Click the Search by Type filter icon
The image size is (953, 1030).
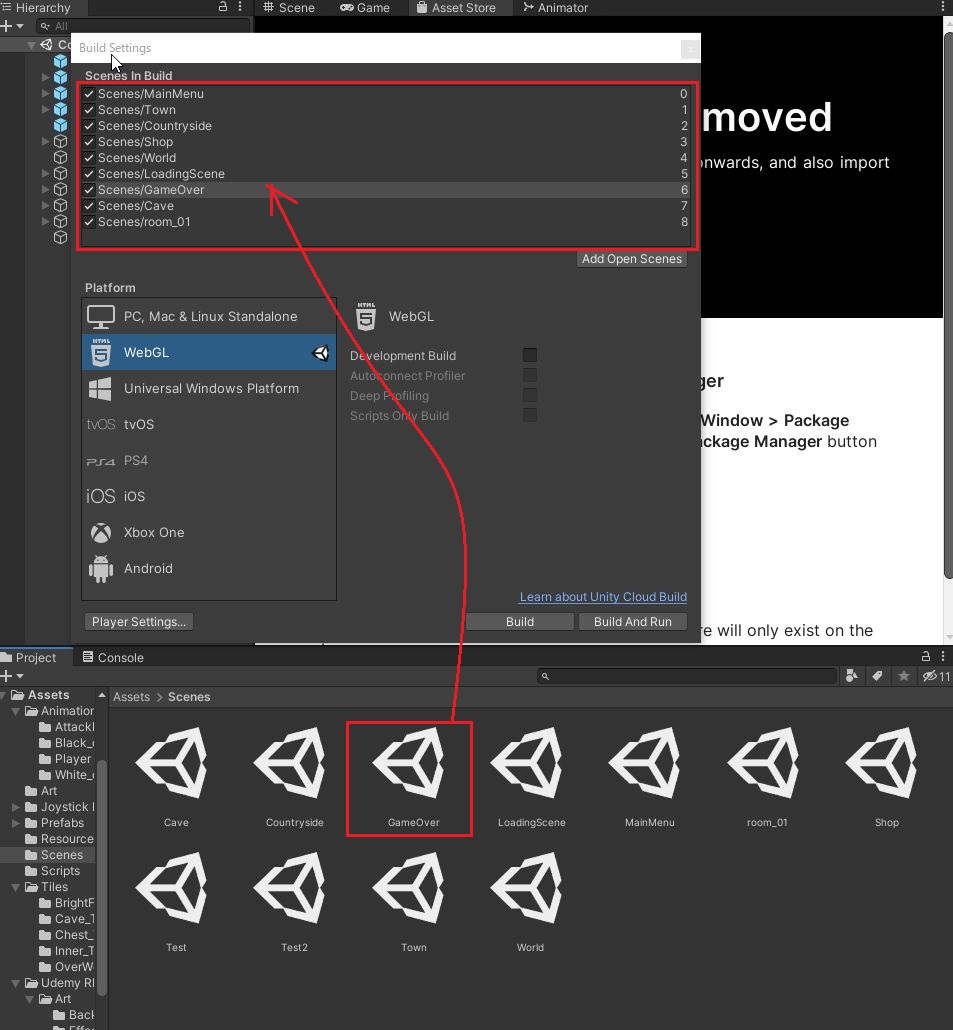(852, 676)
